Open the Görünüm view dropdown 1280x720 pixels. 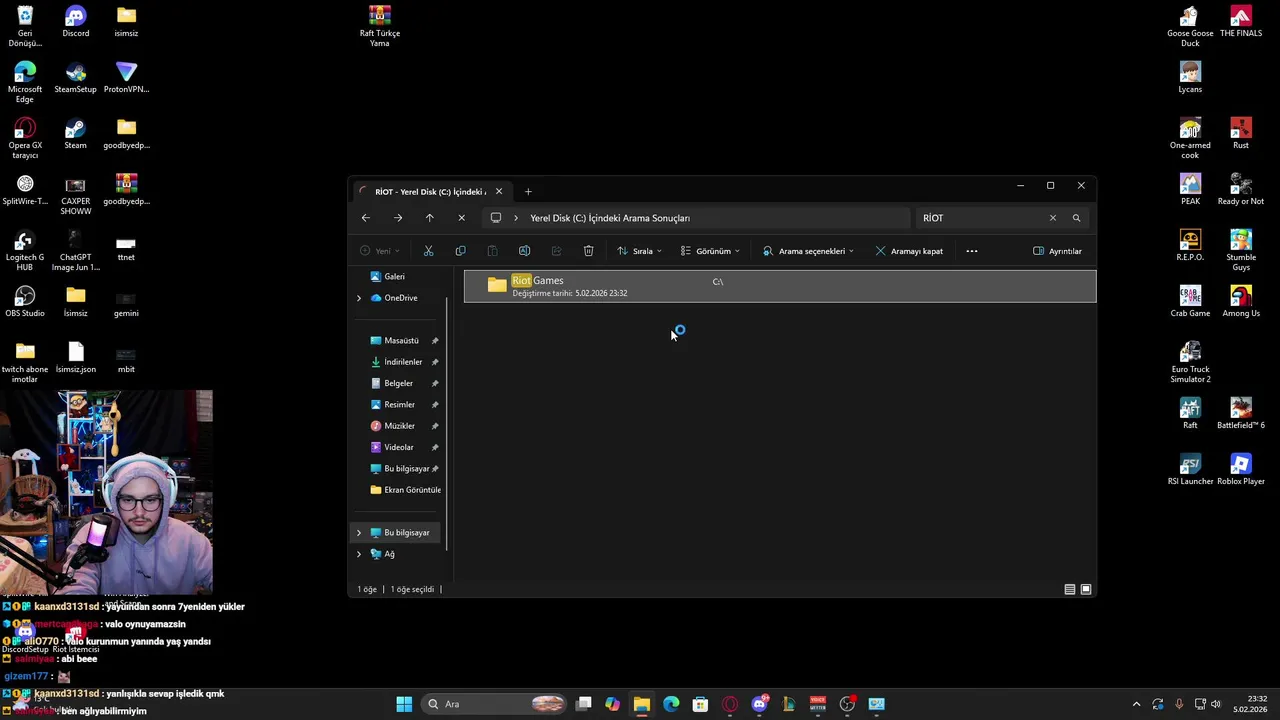[x=710, y=251]
